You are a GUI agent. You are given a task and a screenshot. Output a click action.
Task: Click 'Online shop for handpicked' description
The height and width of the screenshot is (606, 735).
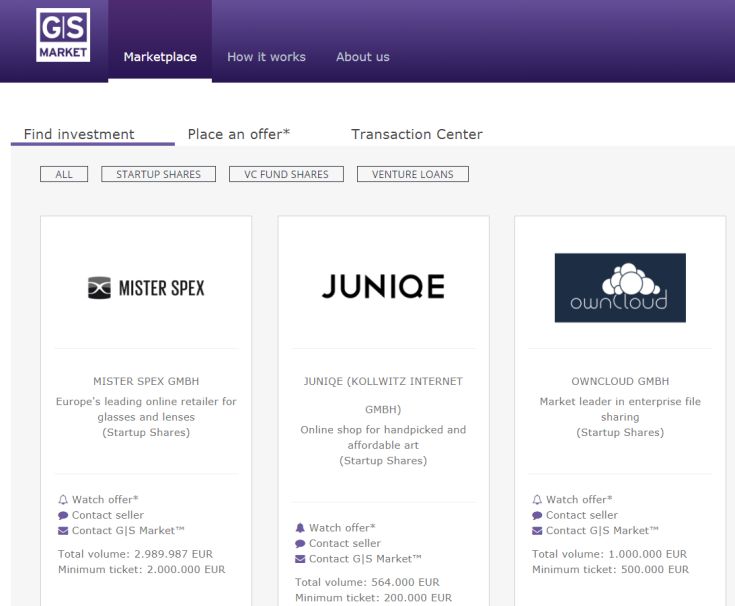(x=383, y=437)
